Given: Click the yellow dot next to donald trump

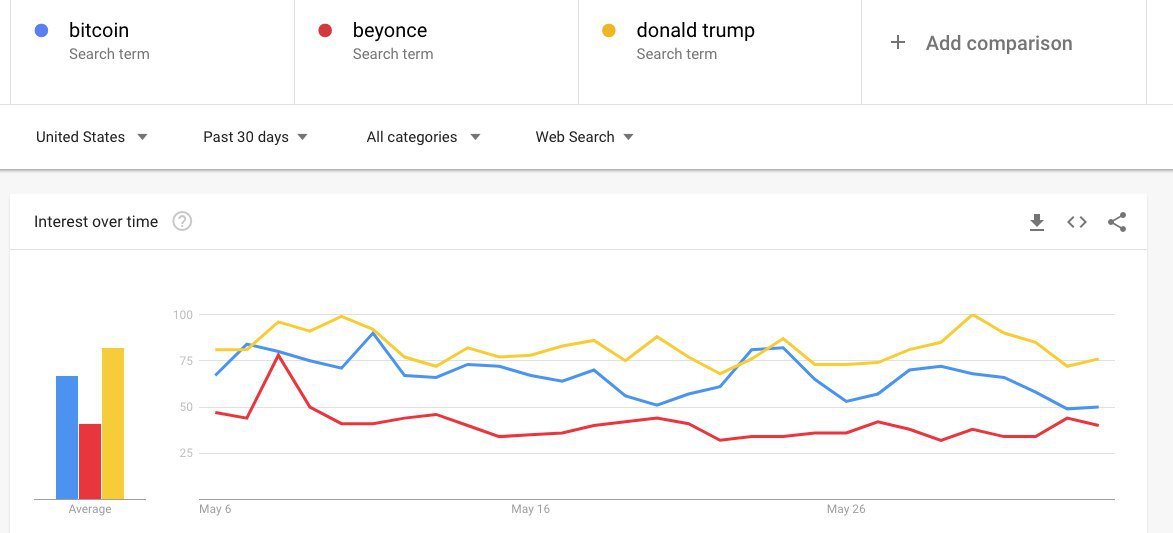Looking at the screenshot, I should [609, 31].
